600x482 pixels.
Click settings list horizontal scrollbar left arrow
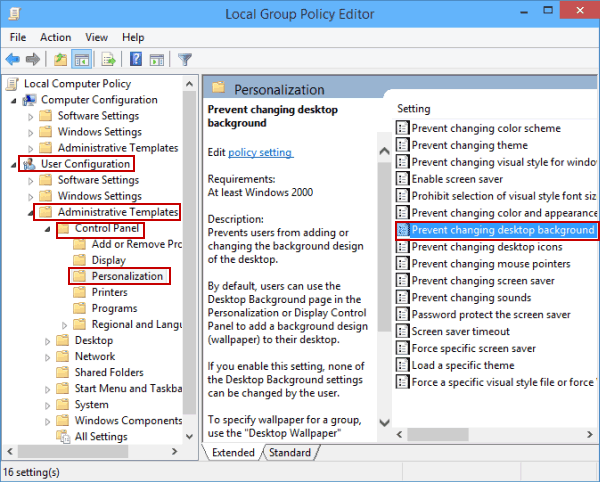(x=399, y=434)
